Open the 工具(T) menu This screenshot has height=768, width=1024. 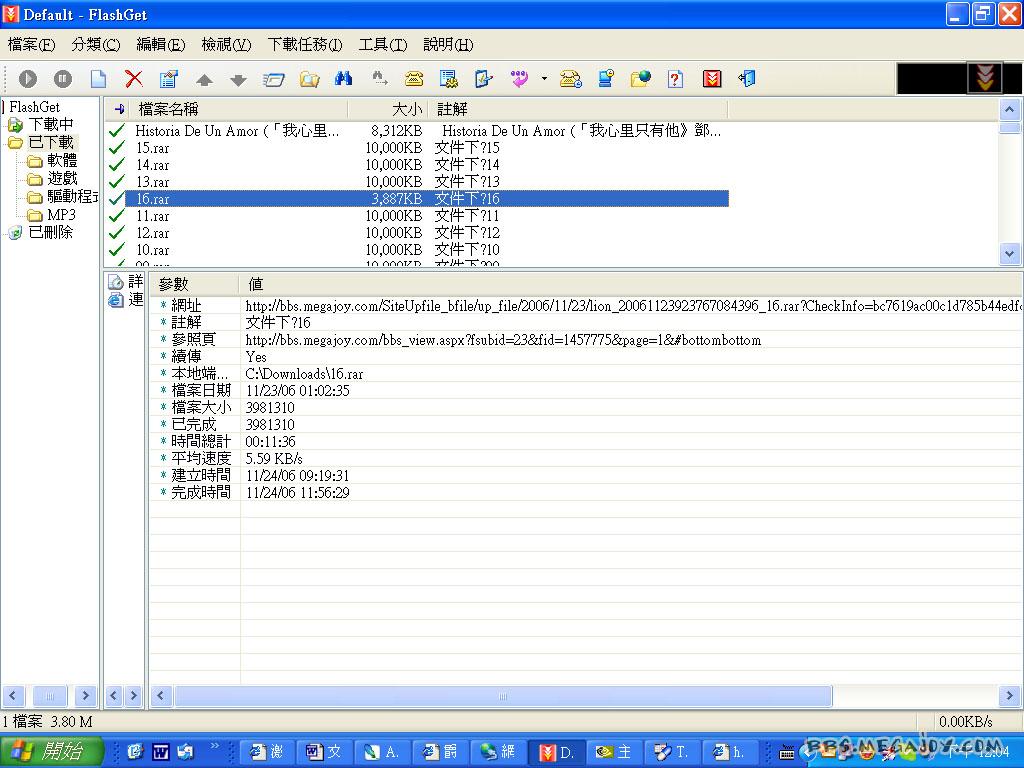tap(383, 44)
